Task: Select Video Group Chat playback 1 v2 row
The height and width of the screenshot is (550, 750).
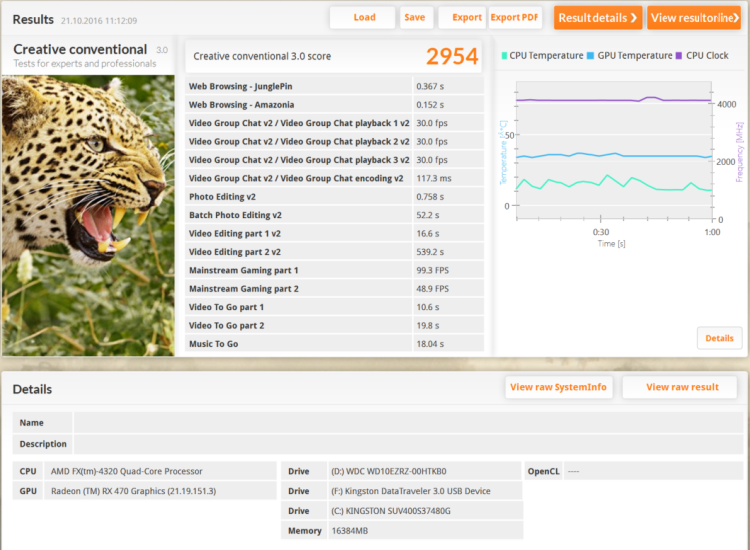Action: tap(334, 123)
